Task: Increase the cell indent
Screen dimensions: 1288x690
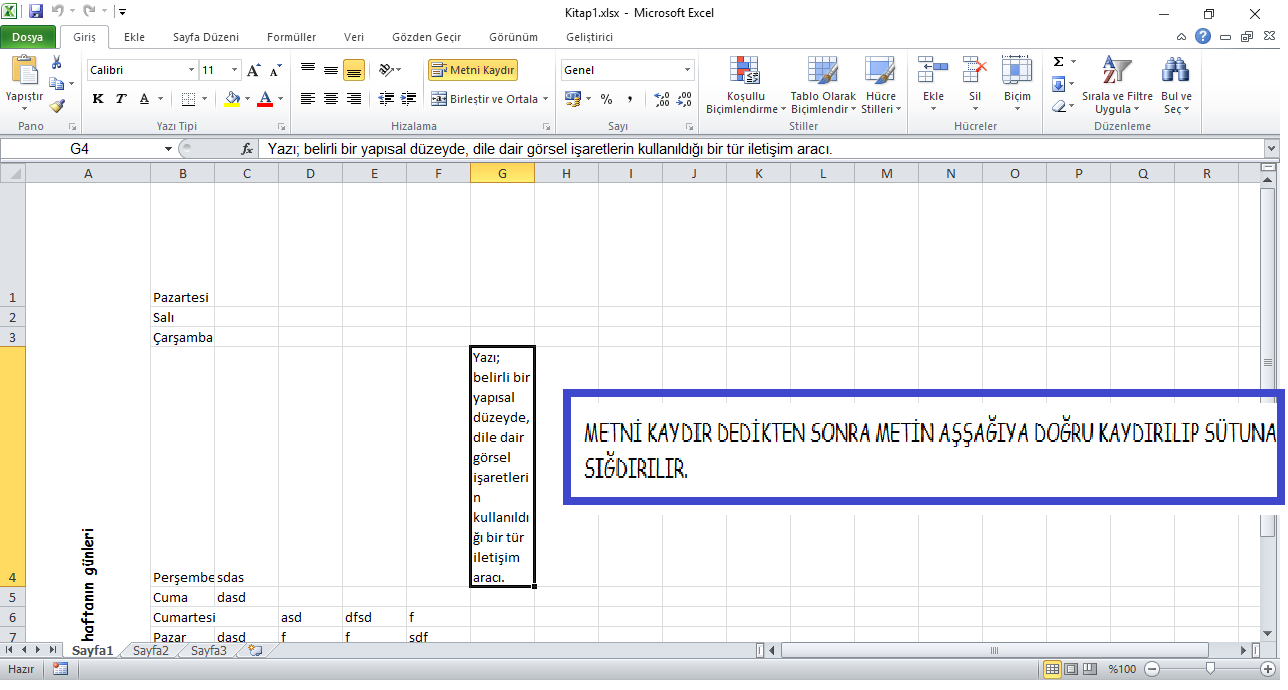Action: pos(408,98)
